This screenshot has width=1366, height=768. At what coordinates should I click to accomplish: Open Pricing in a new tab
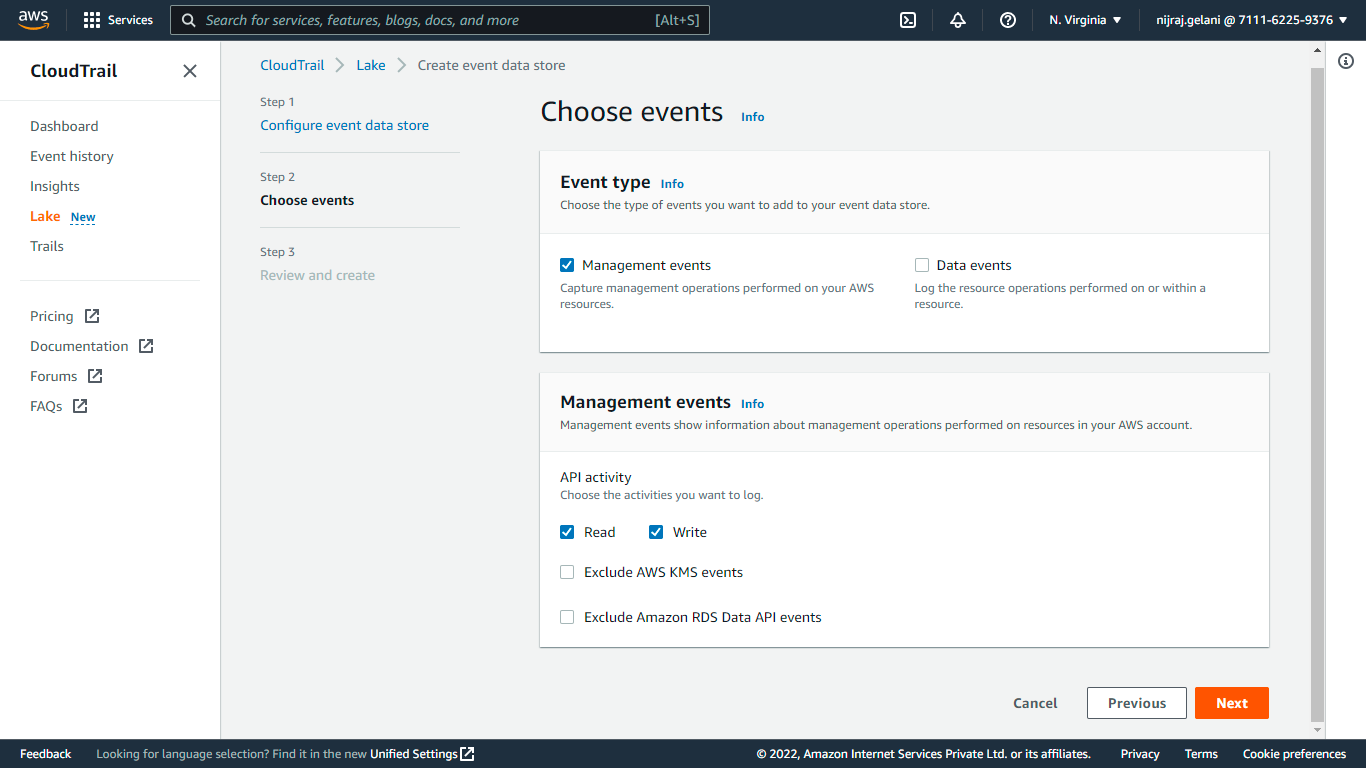pyautogui.click(x=52, y=316)
